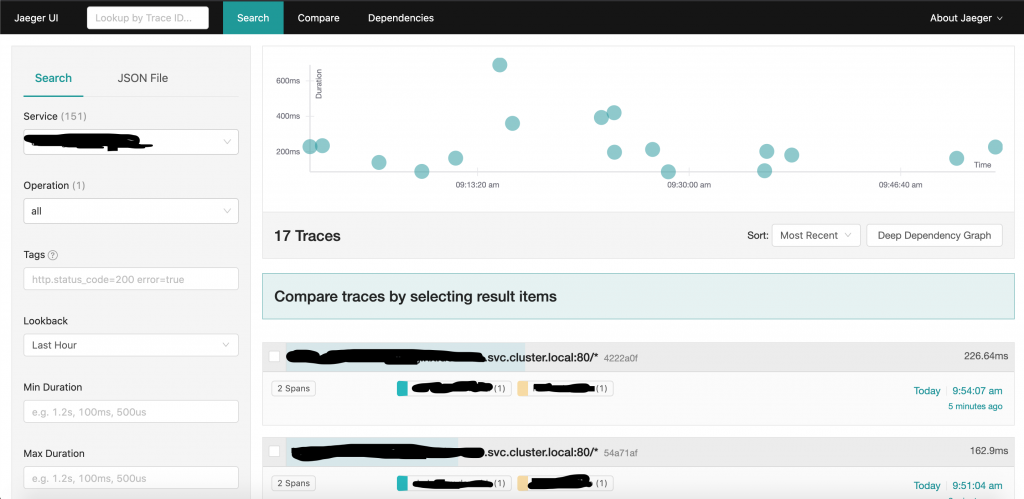Click the teal color block in second trace row

402,483
